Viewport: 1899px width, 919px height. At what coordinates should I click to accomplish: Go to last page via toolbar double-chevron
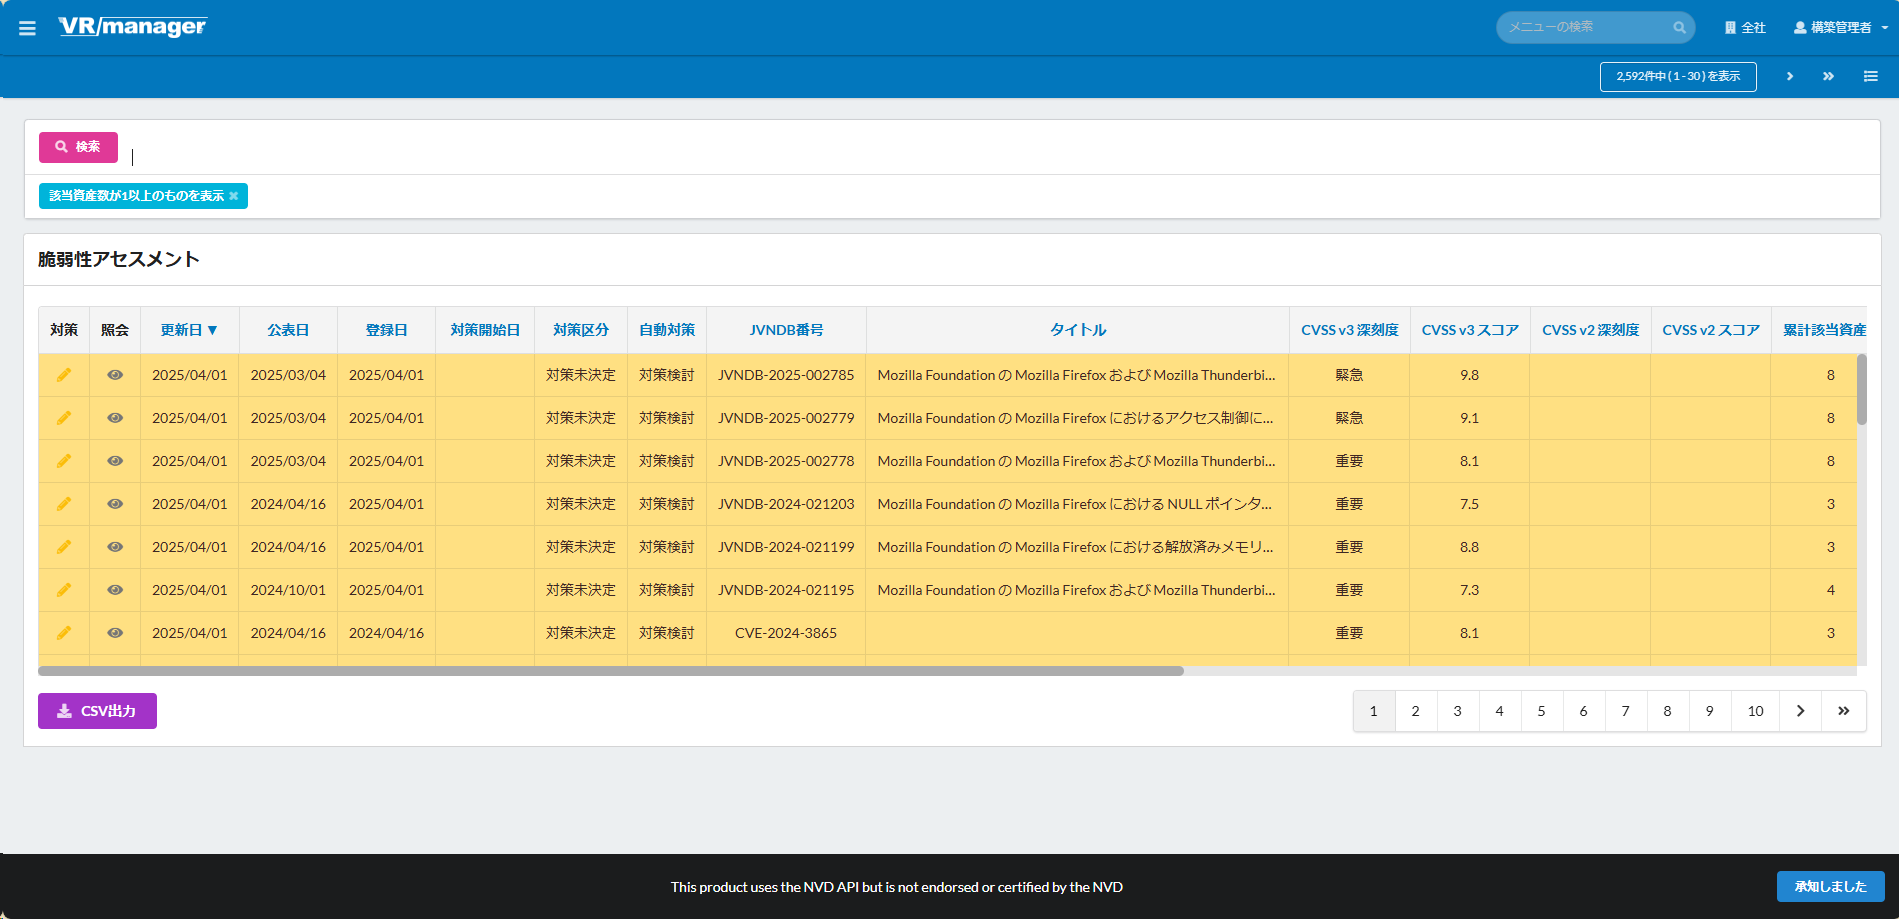click(1828, 76)
